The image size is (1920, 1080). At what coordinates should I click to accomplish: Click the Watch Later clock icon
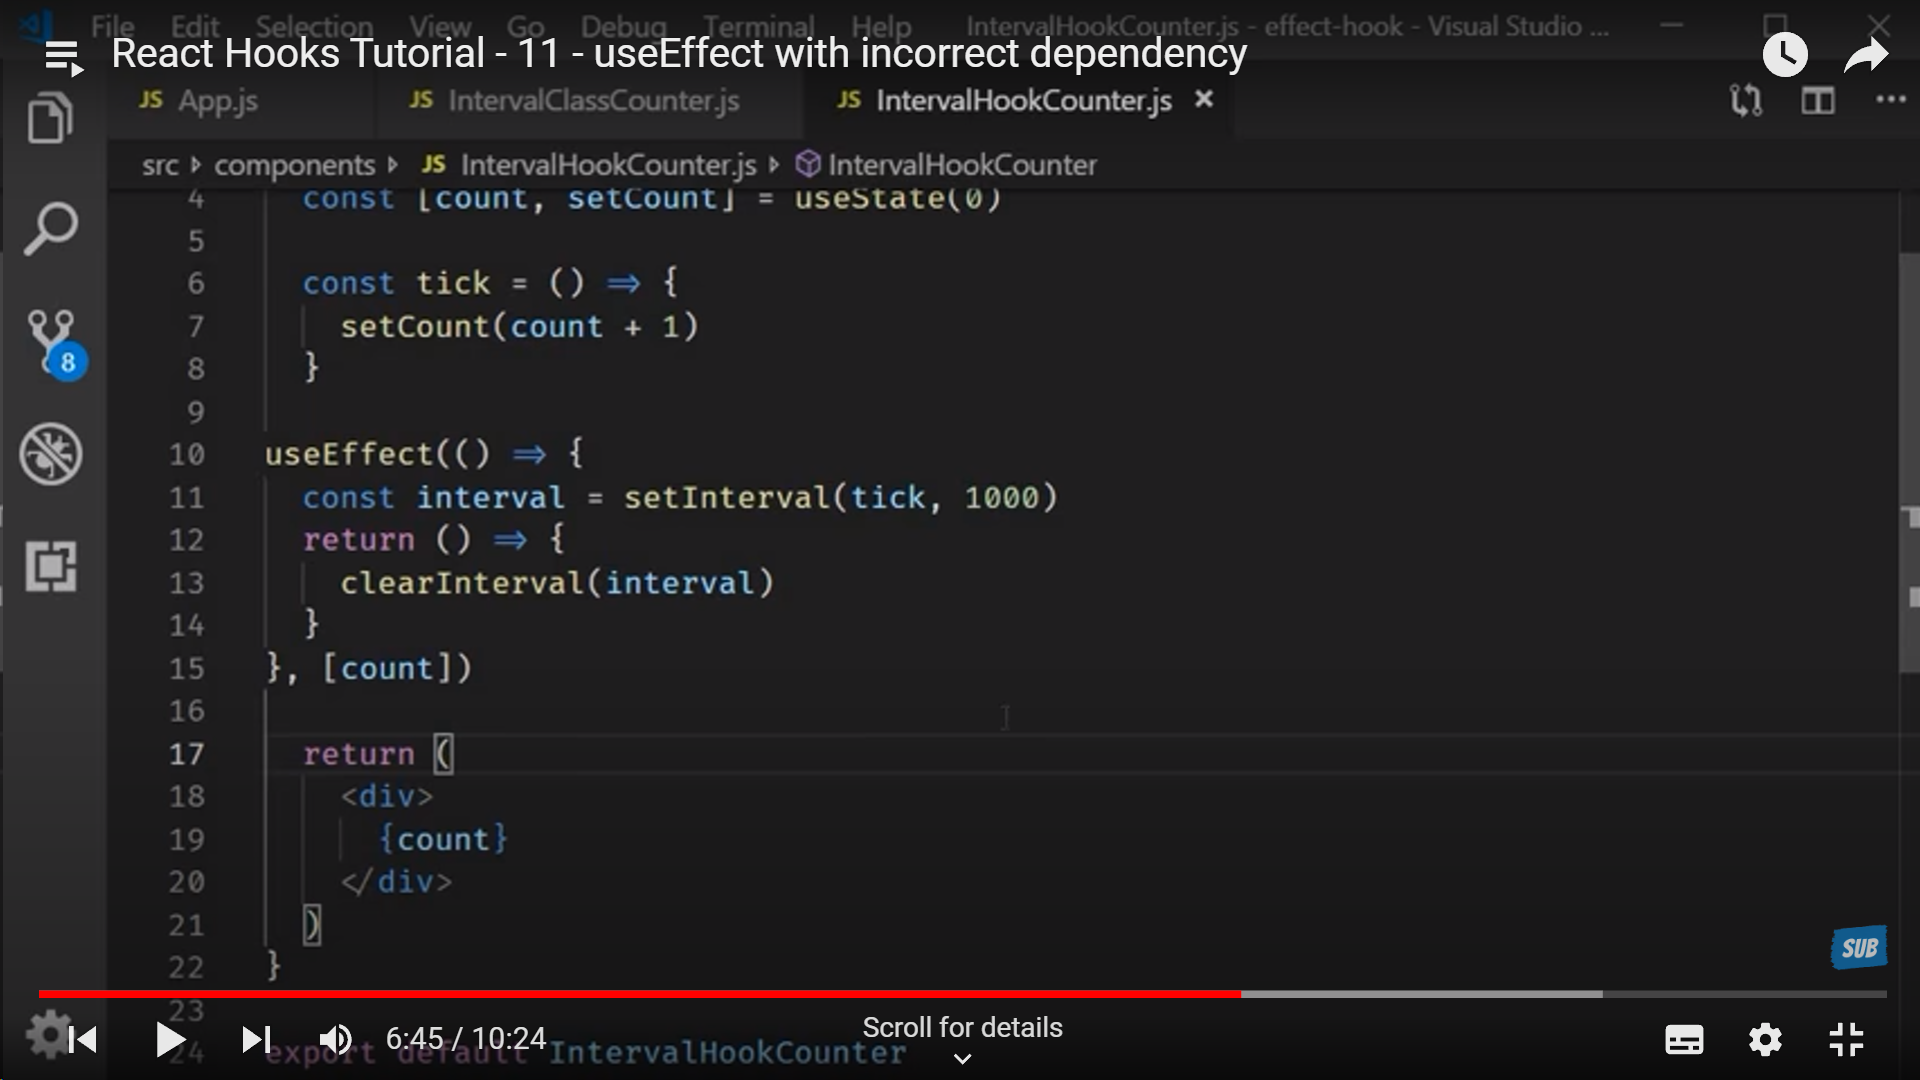click(x=1785, y=55)
